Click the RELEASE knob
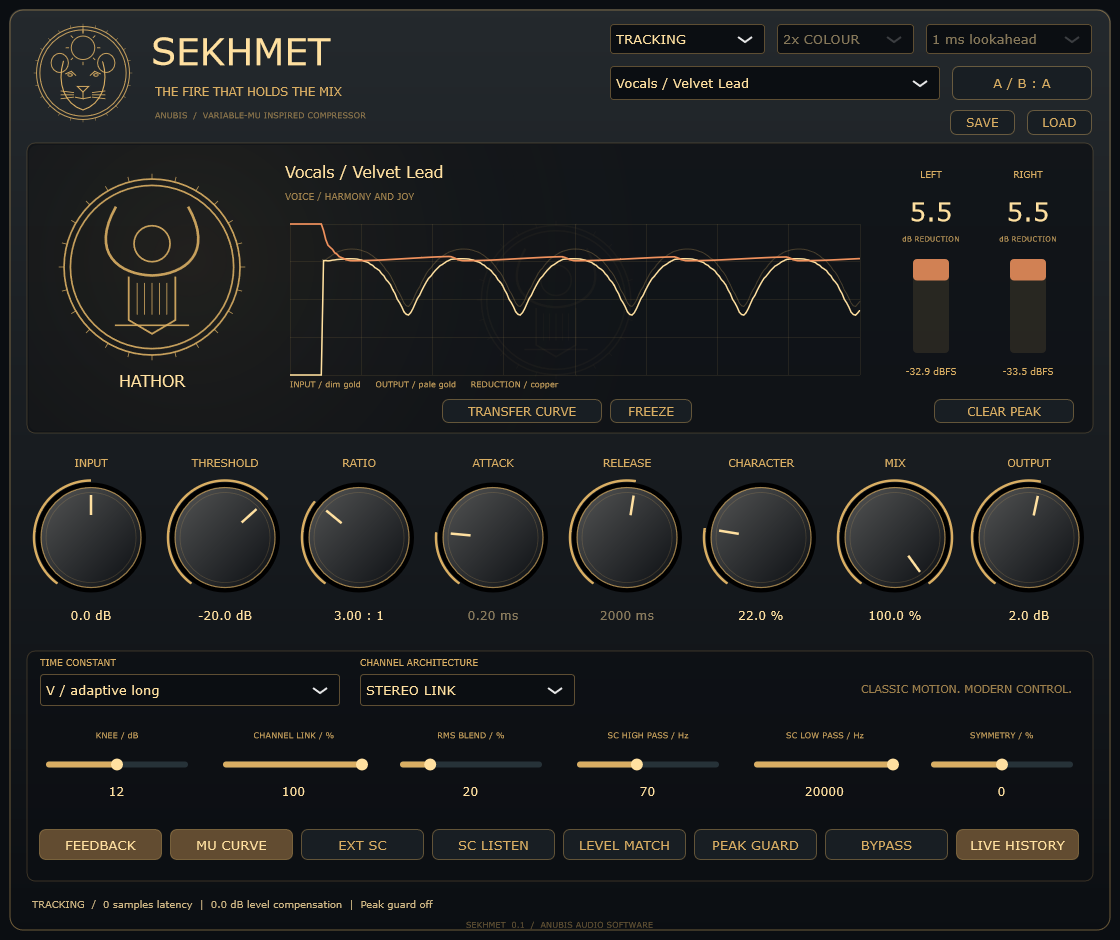 click(x=626, y=536)
